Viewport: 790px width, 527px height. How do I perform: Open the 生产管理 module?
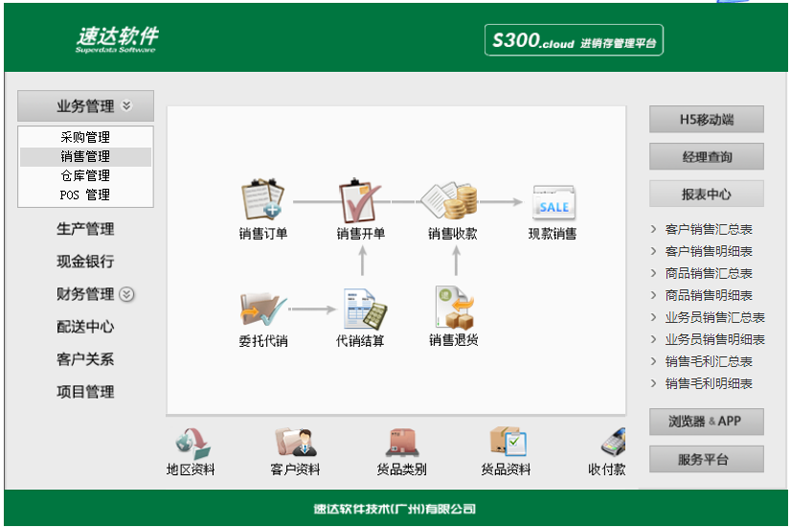point(85,229)
